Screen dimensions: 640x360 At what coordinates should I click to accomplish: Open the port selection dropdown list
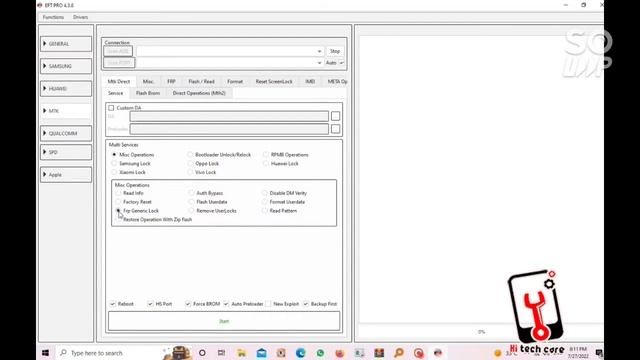(319, 63)
